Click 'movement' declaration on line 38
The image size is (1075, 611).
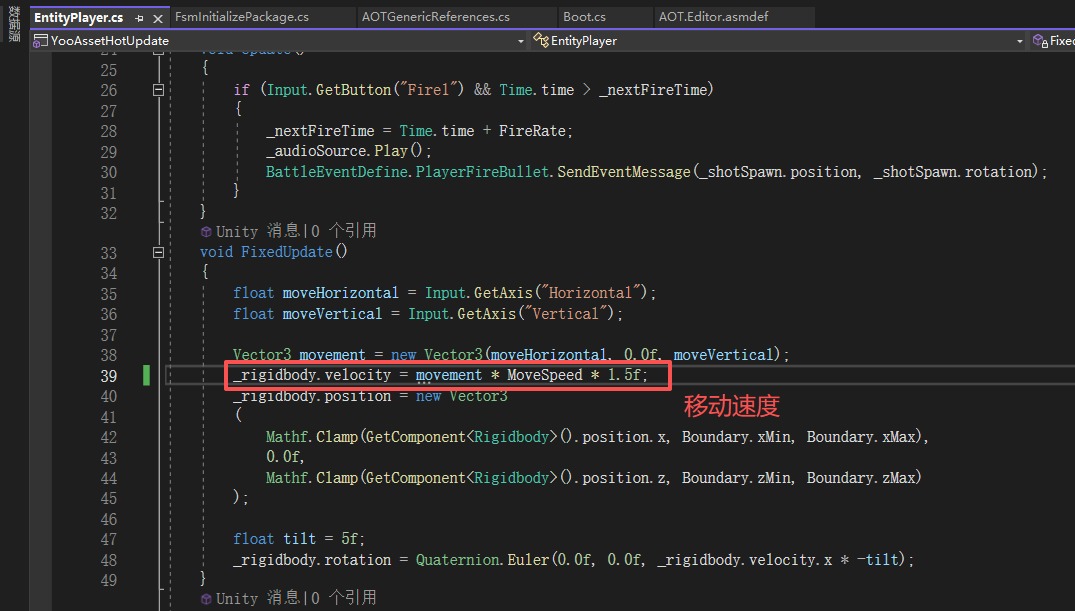coord(333,355)
